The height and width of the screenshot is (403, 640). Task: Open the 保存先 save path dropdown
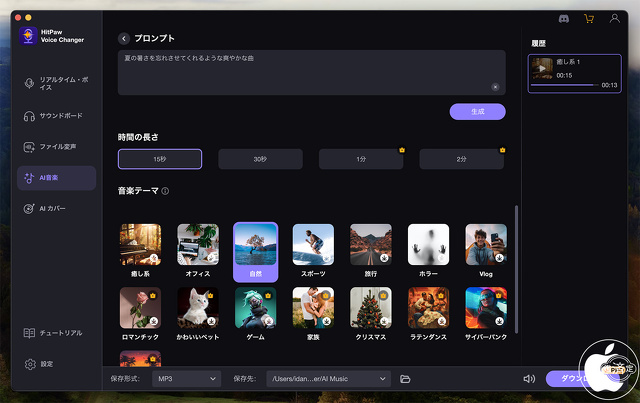coord(329,379)
